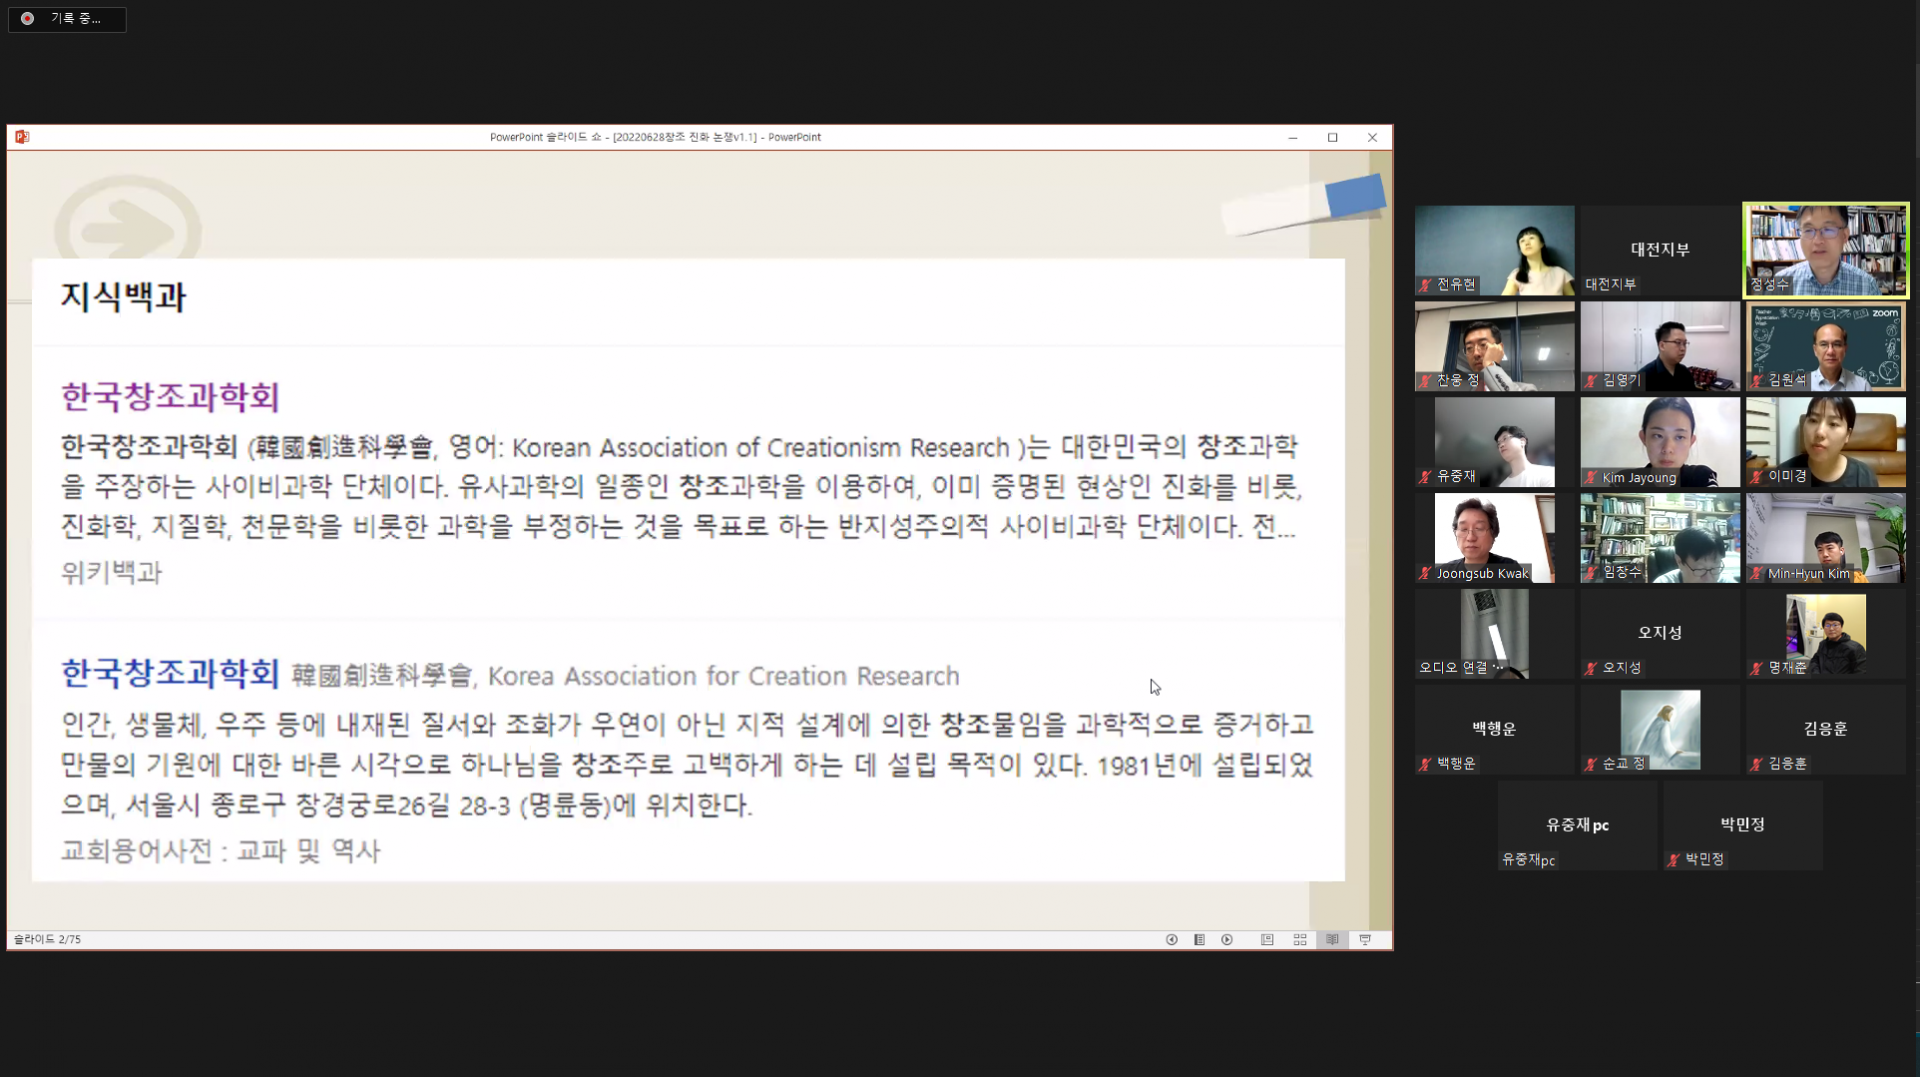Select the 백행운 participant tile
Screen dimensions: 1920x1077
point(1494,730)
